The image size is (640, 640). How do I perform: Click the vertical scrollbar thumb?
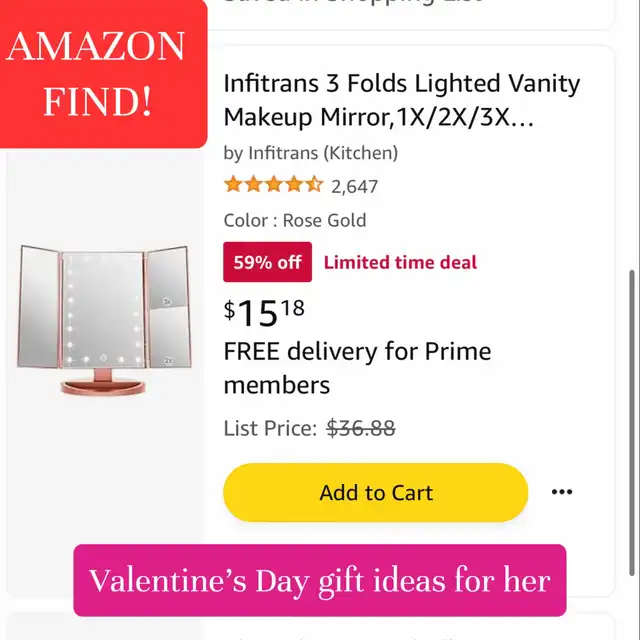[x=632, y=422]
